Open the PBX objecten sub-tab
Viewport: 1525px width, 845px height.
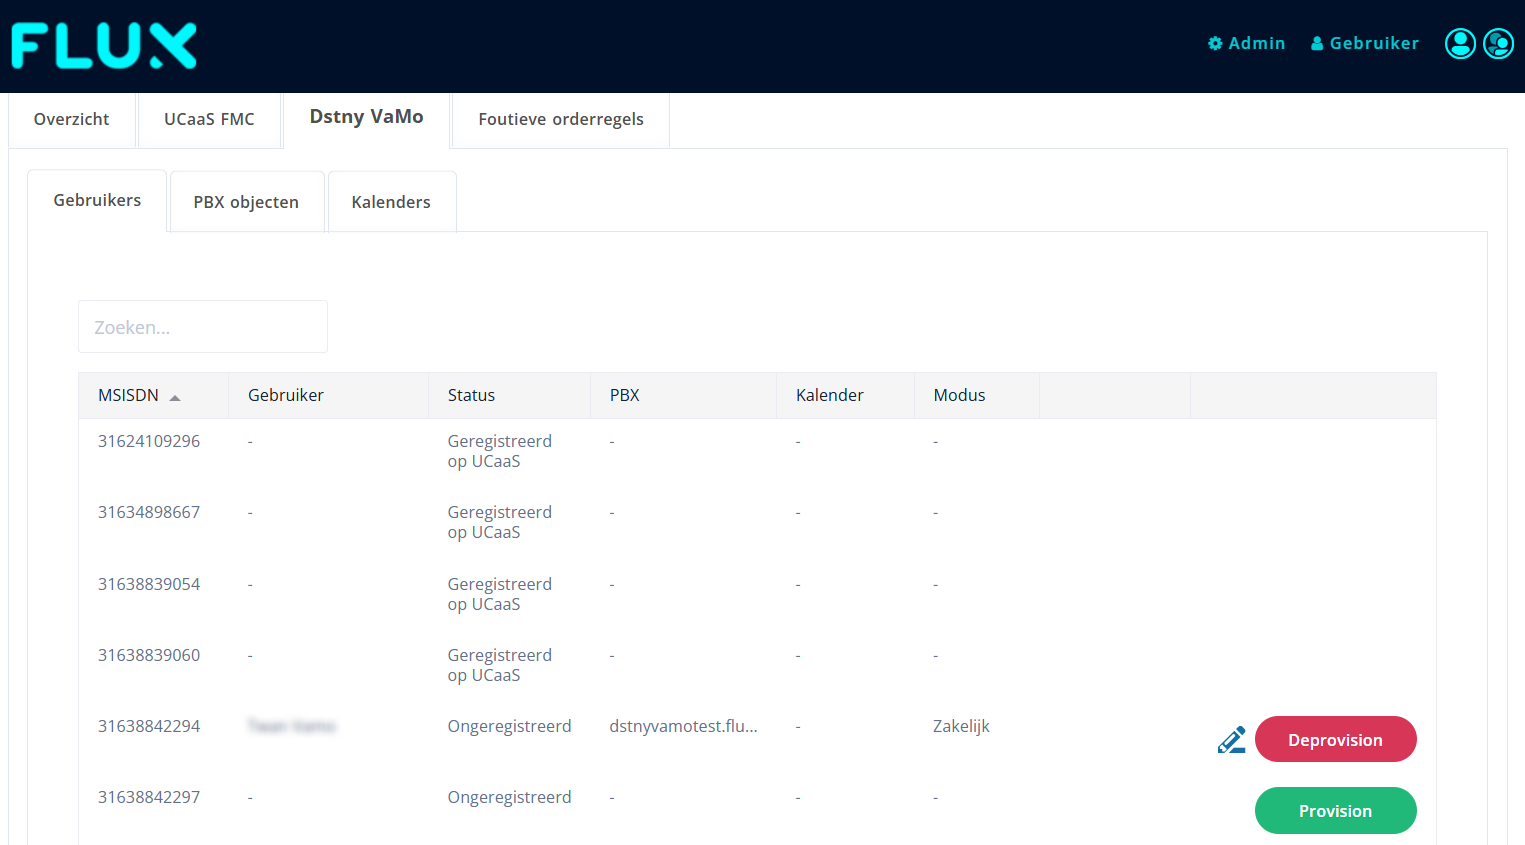246,202
